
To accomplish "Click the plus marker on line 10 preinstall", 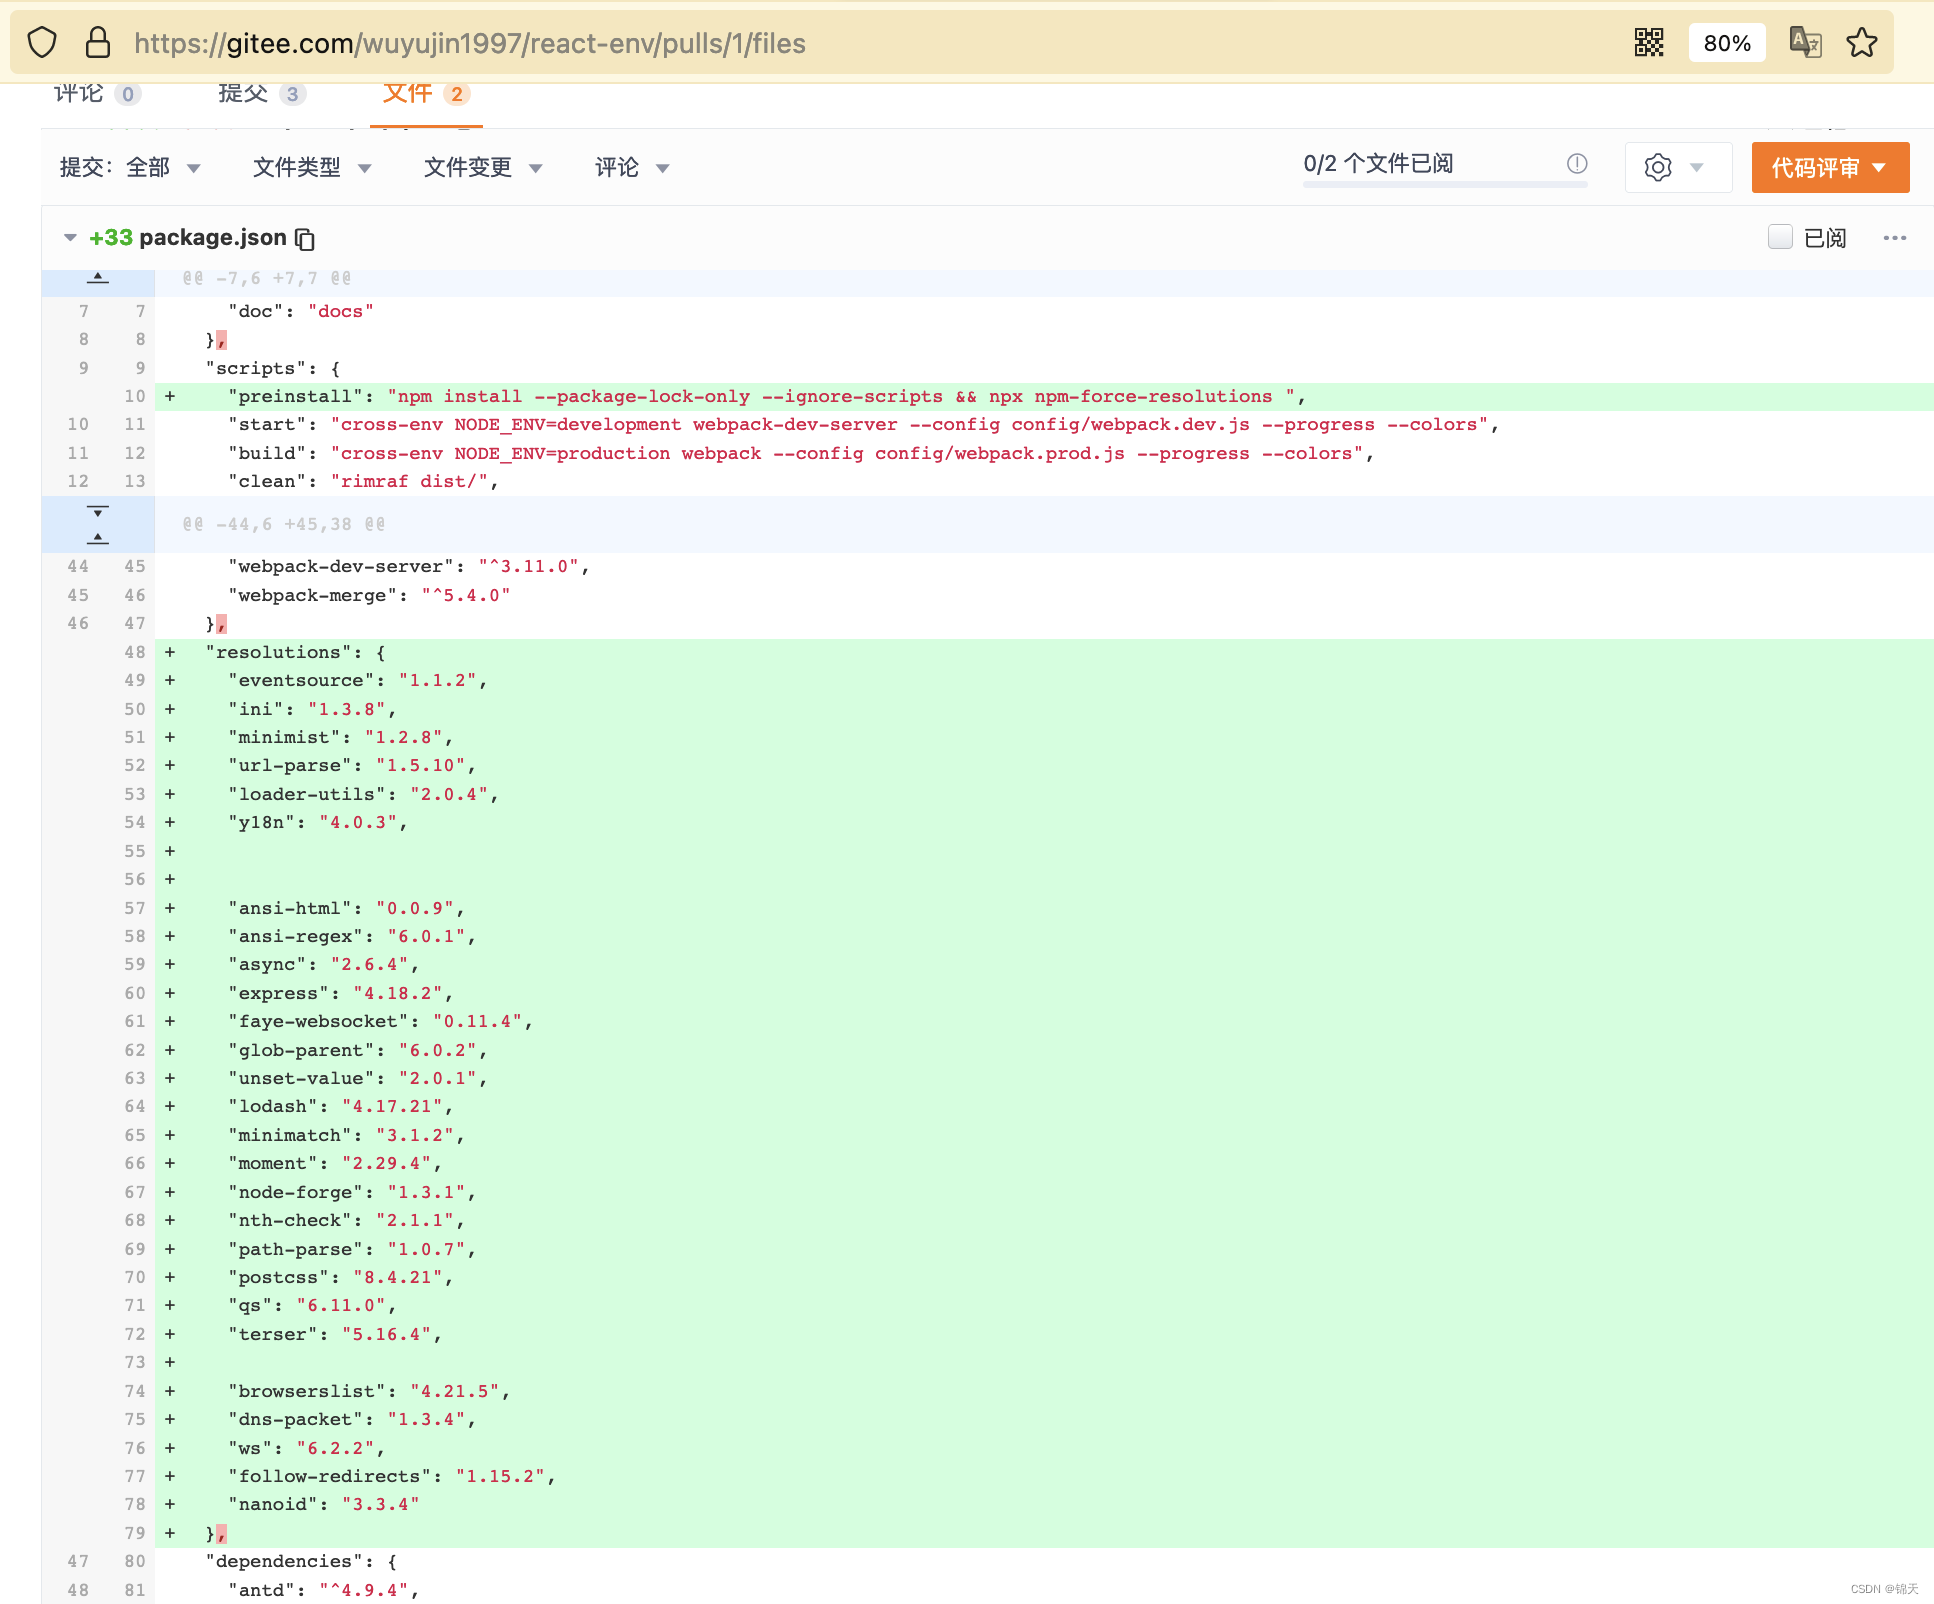I will pyautogui.click(x=170, y=397).
